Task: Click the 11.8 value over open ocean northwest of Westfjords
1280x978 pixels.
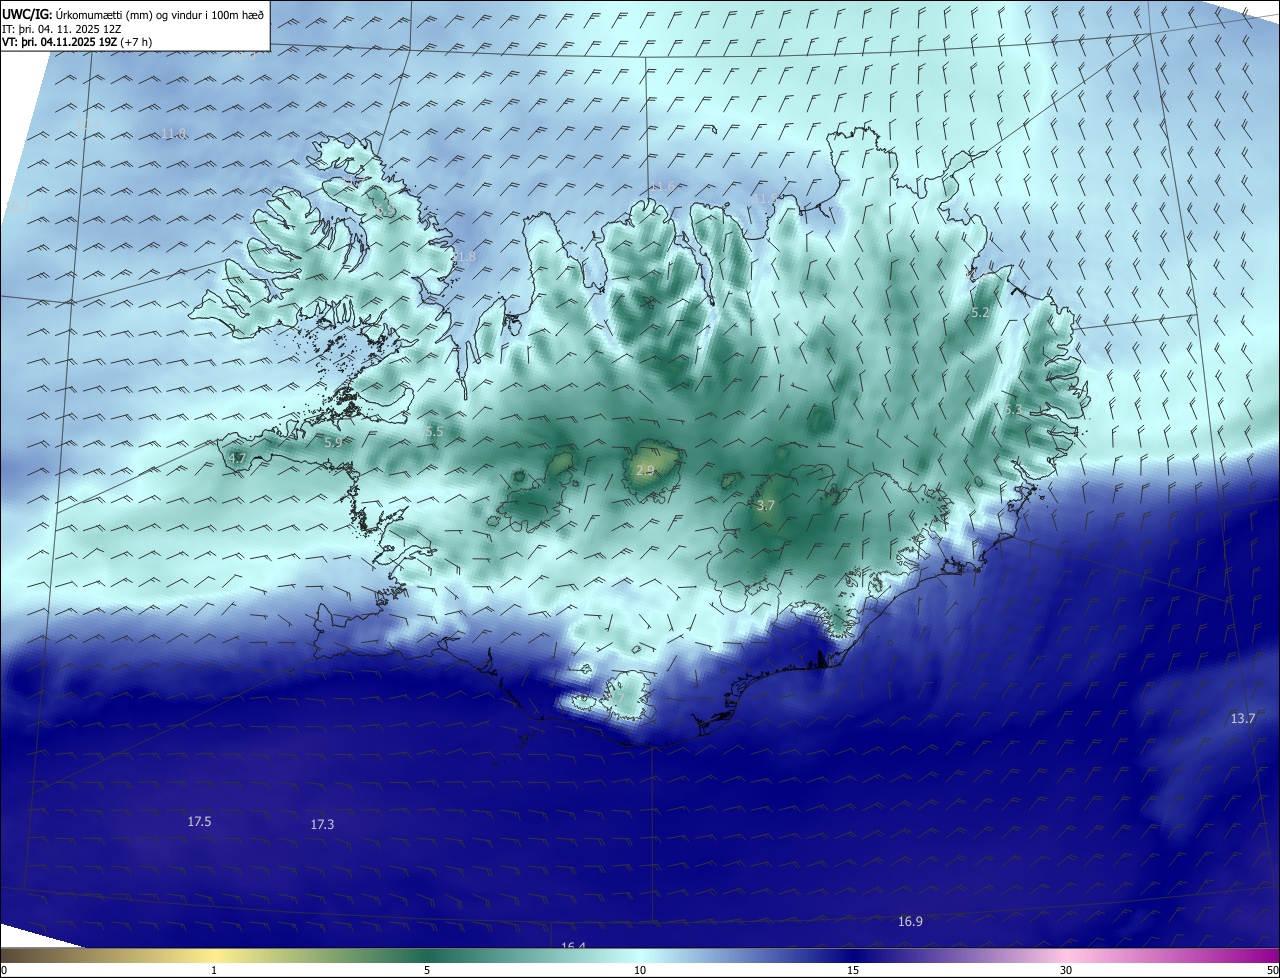Action: point(174,133)
